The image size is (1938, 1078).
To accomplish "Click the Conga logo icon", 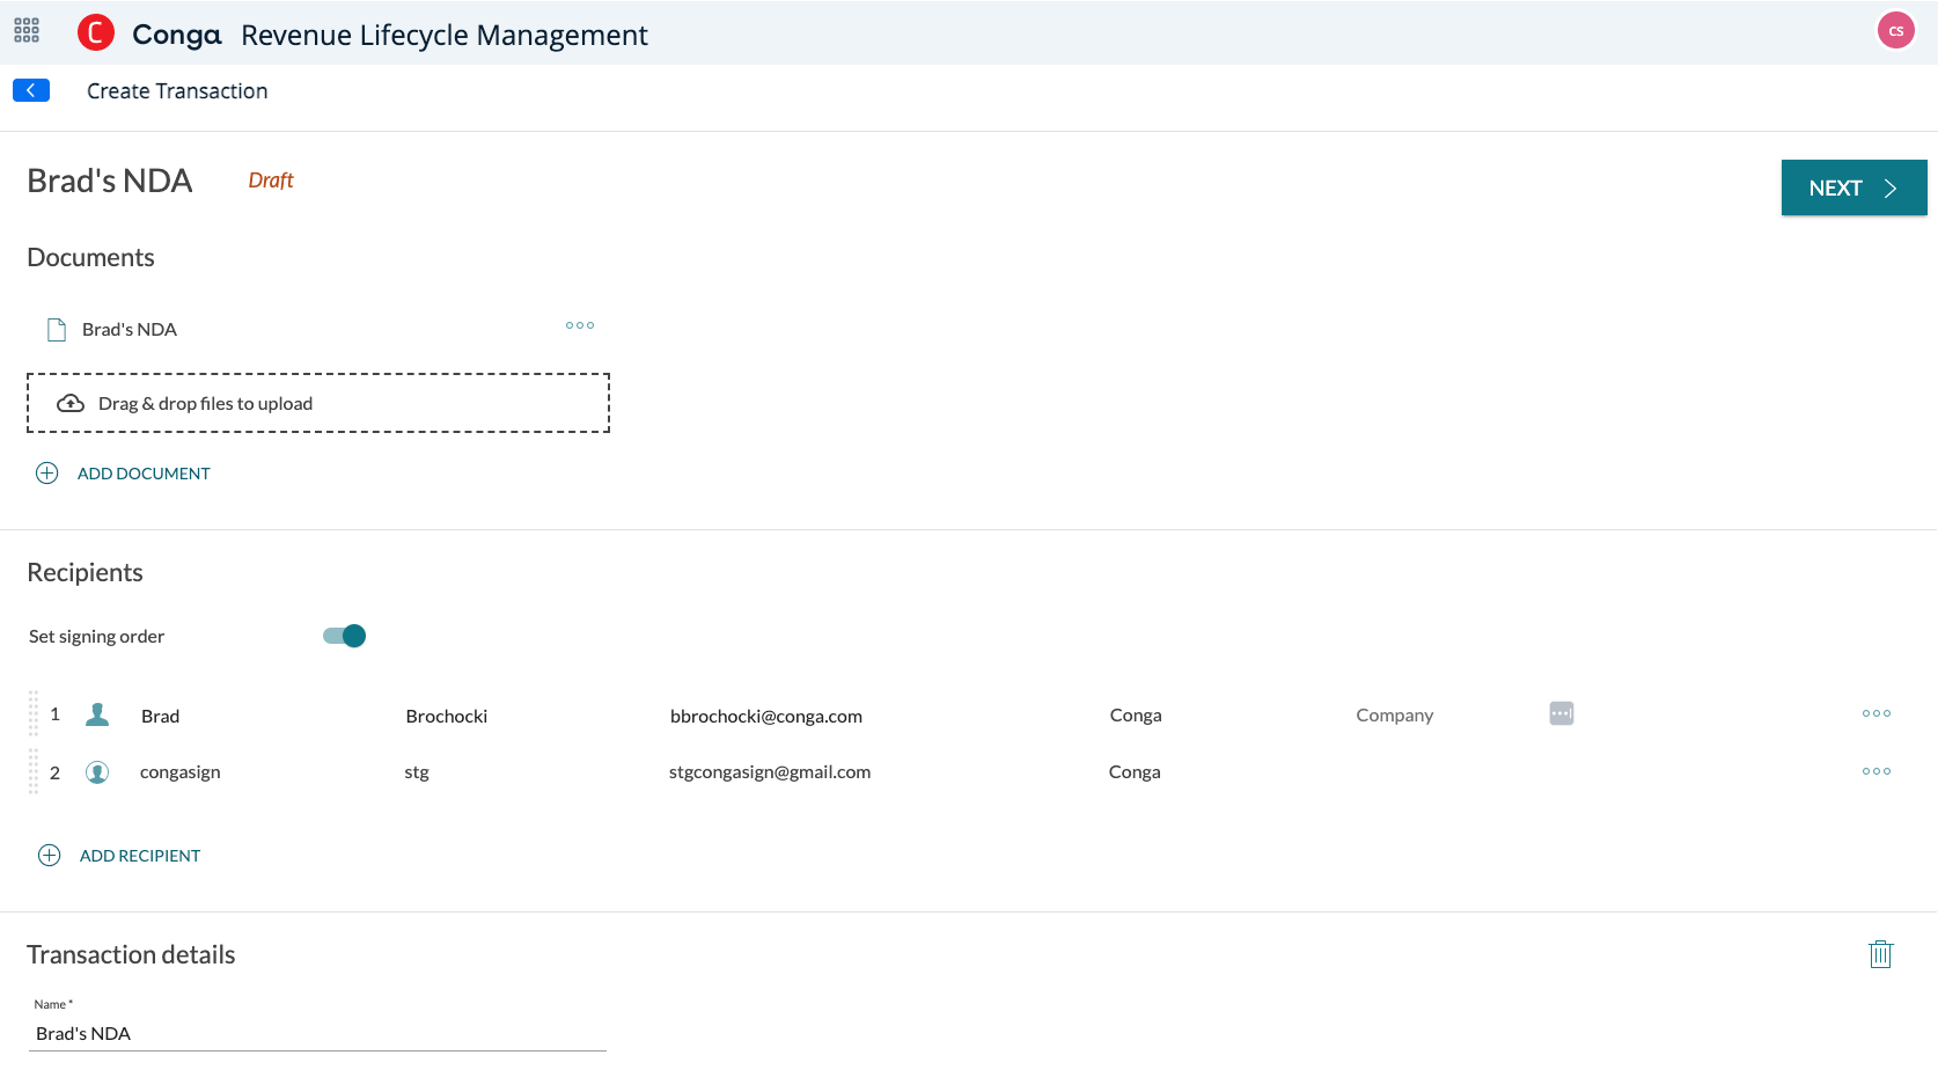I will pos(96,32).
